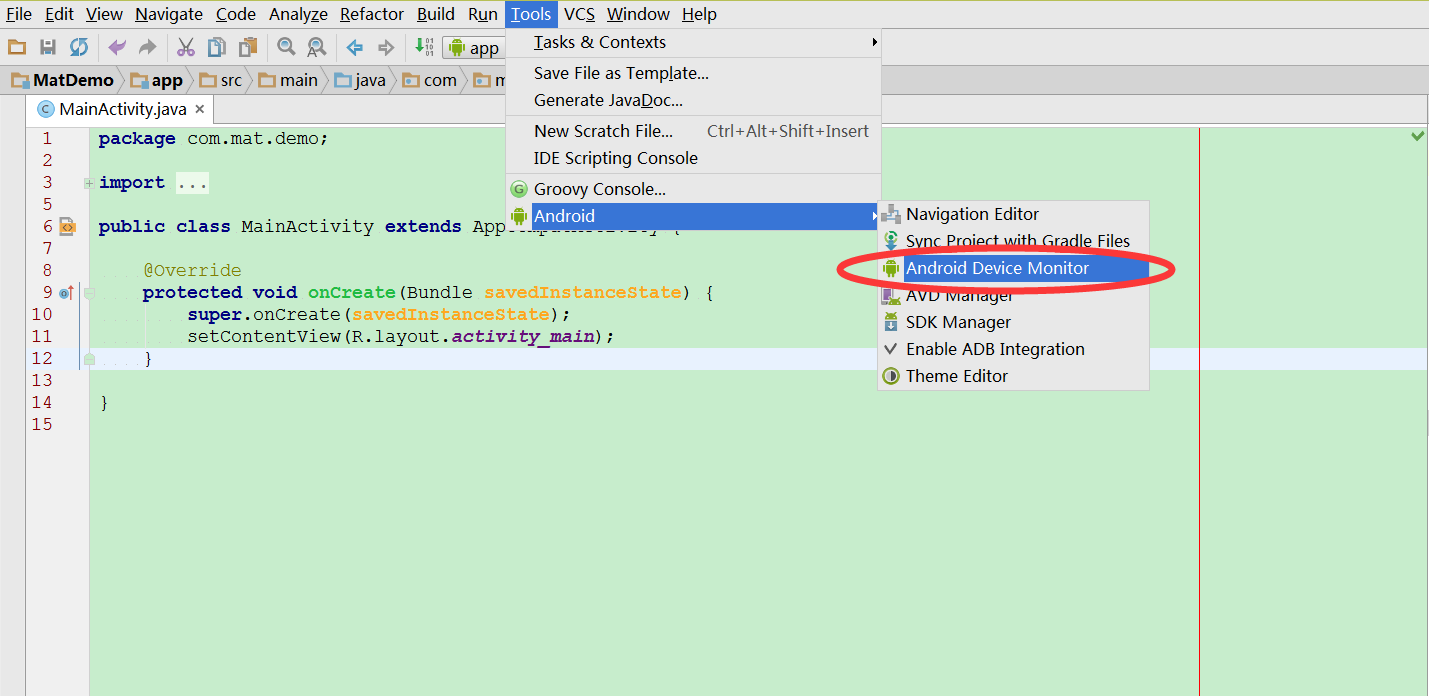Screen dimensions: 1429x696
Task: Click the java breadcrumb folder
Action: coord(360,80)
